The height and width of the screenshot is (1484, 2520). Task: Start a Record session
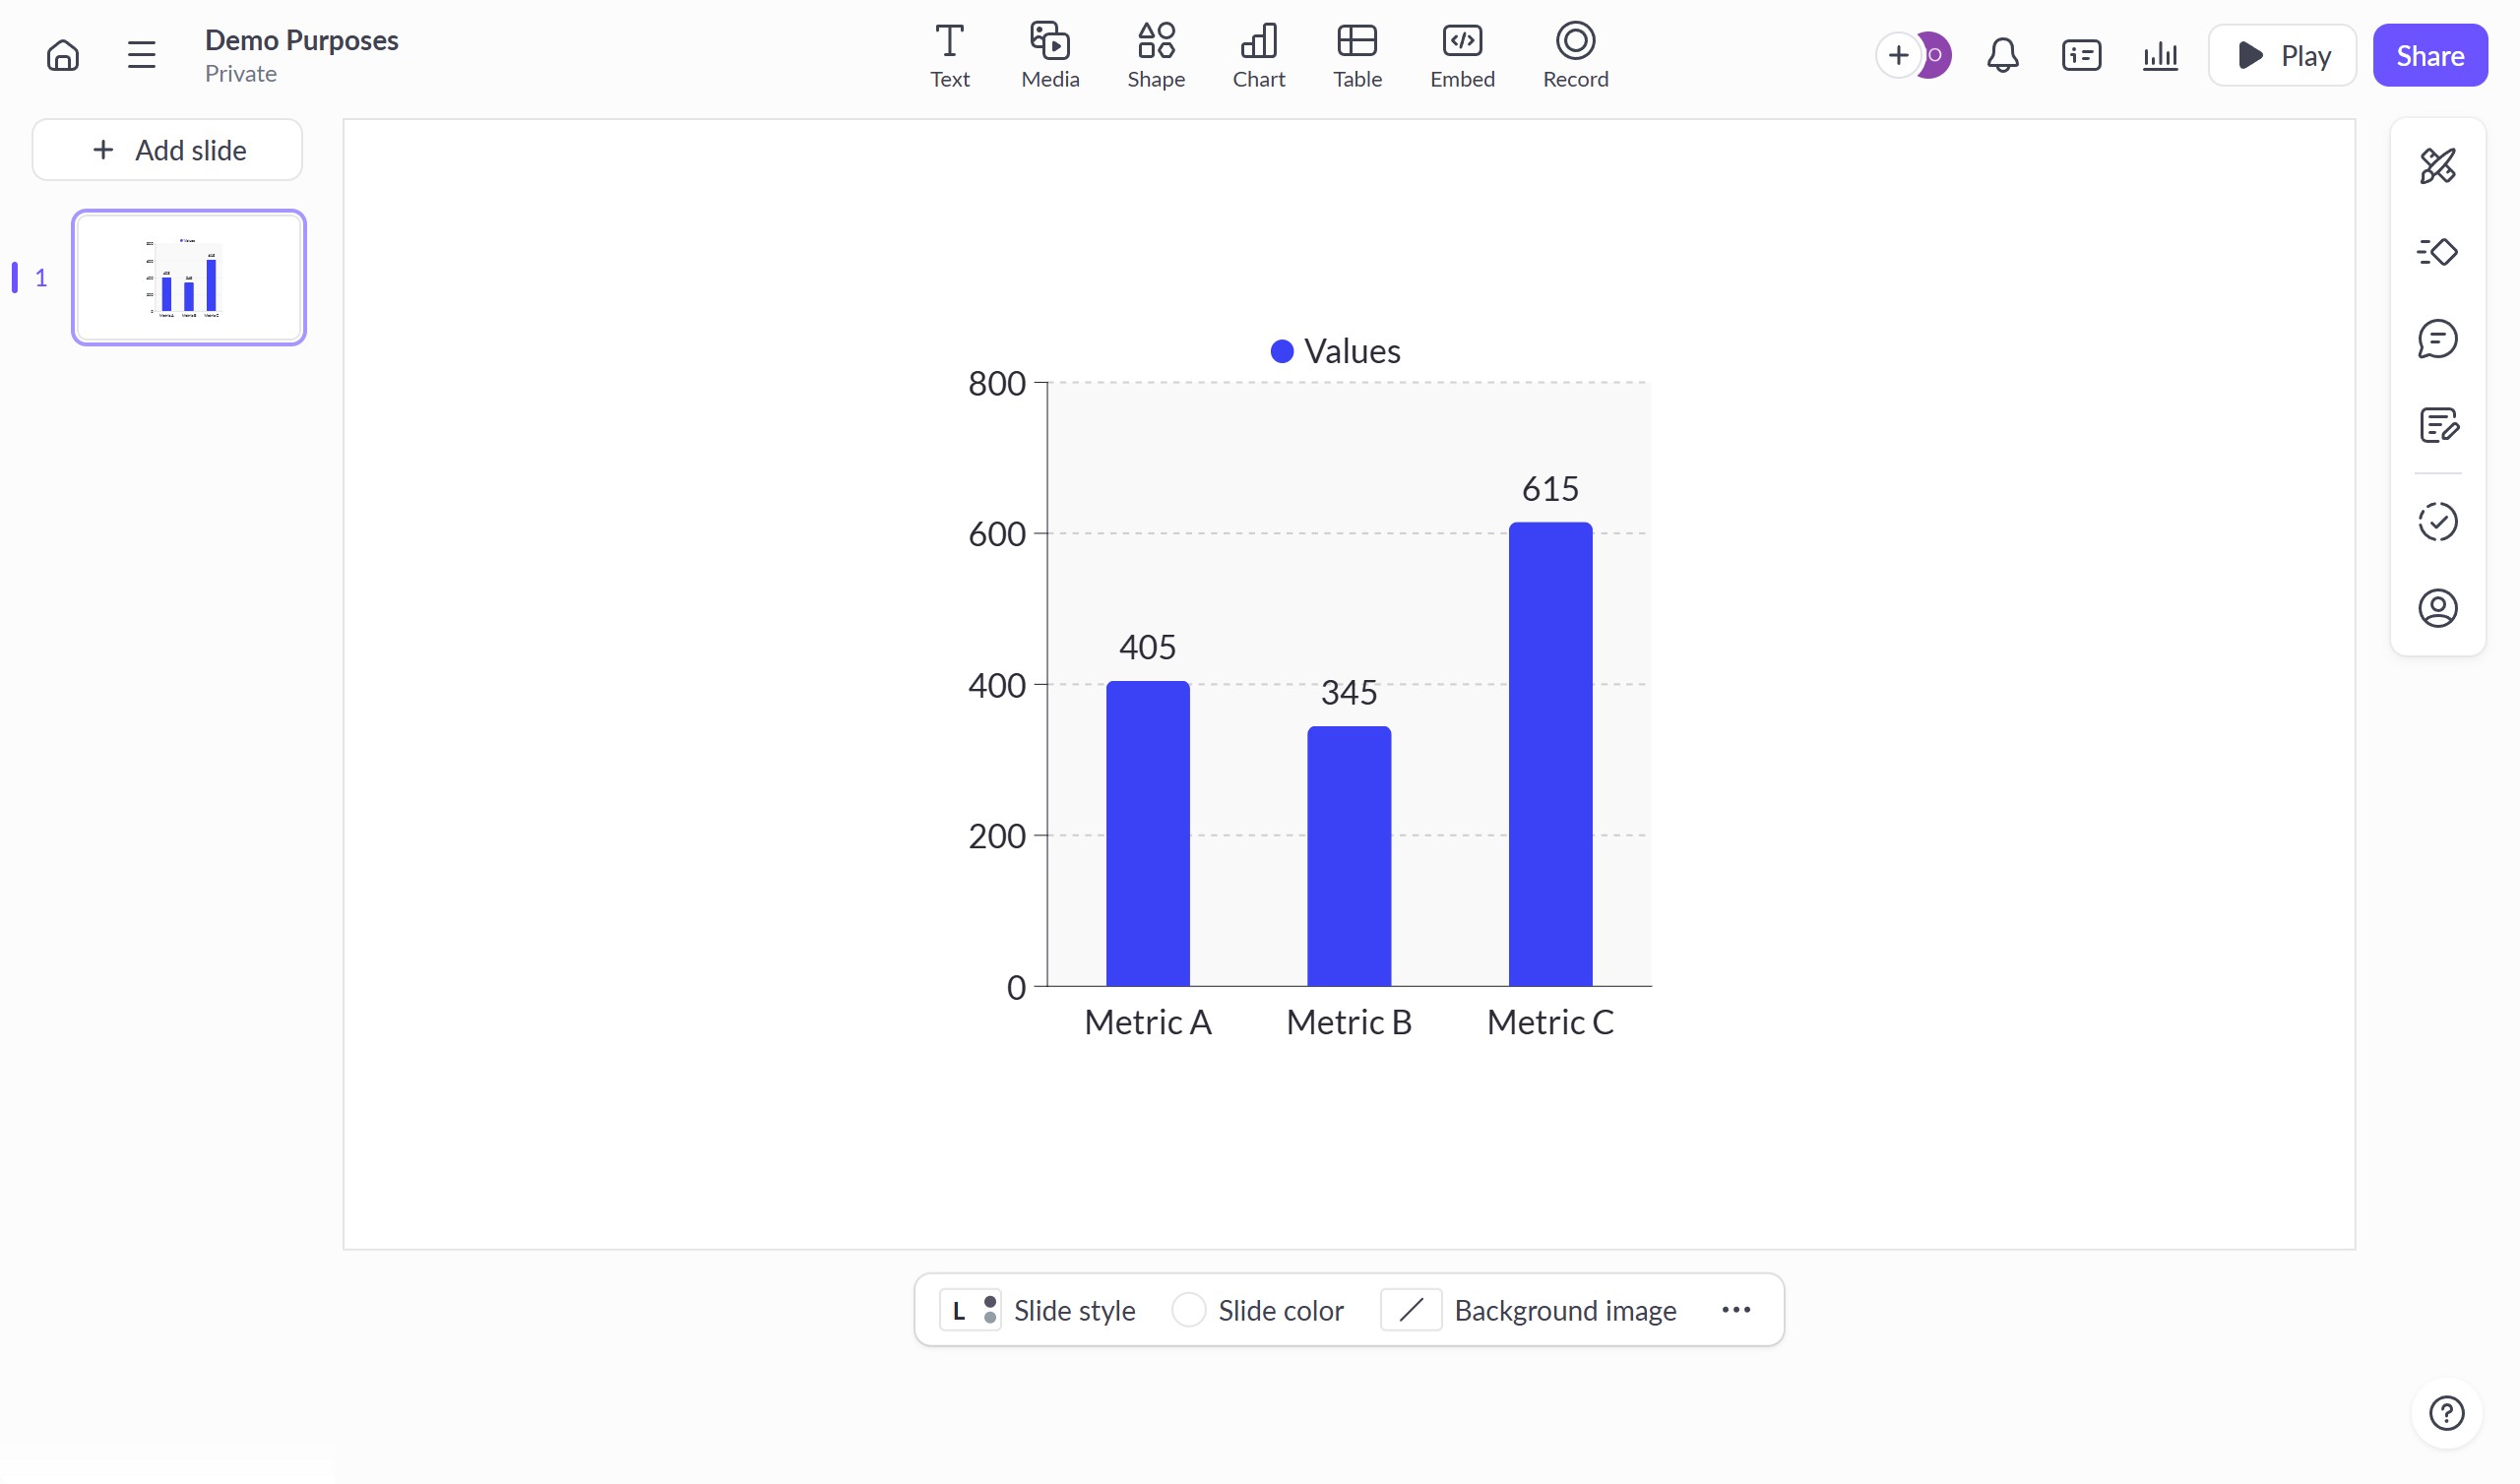click(x=1575, y=56)
